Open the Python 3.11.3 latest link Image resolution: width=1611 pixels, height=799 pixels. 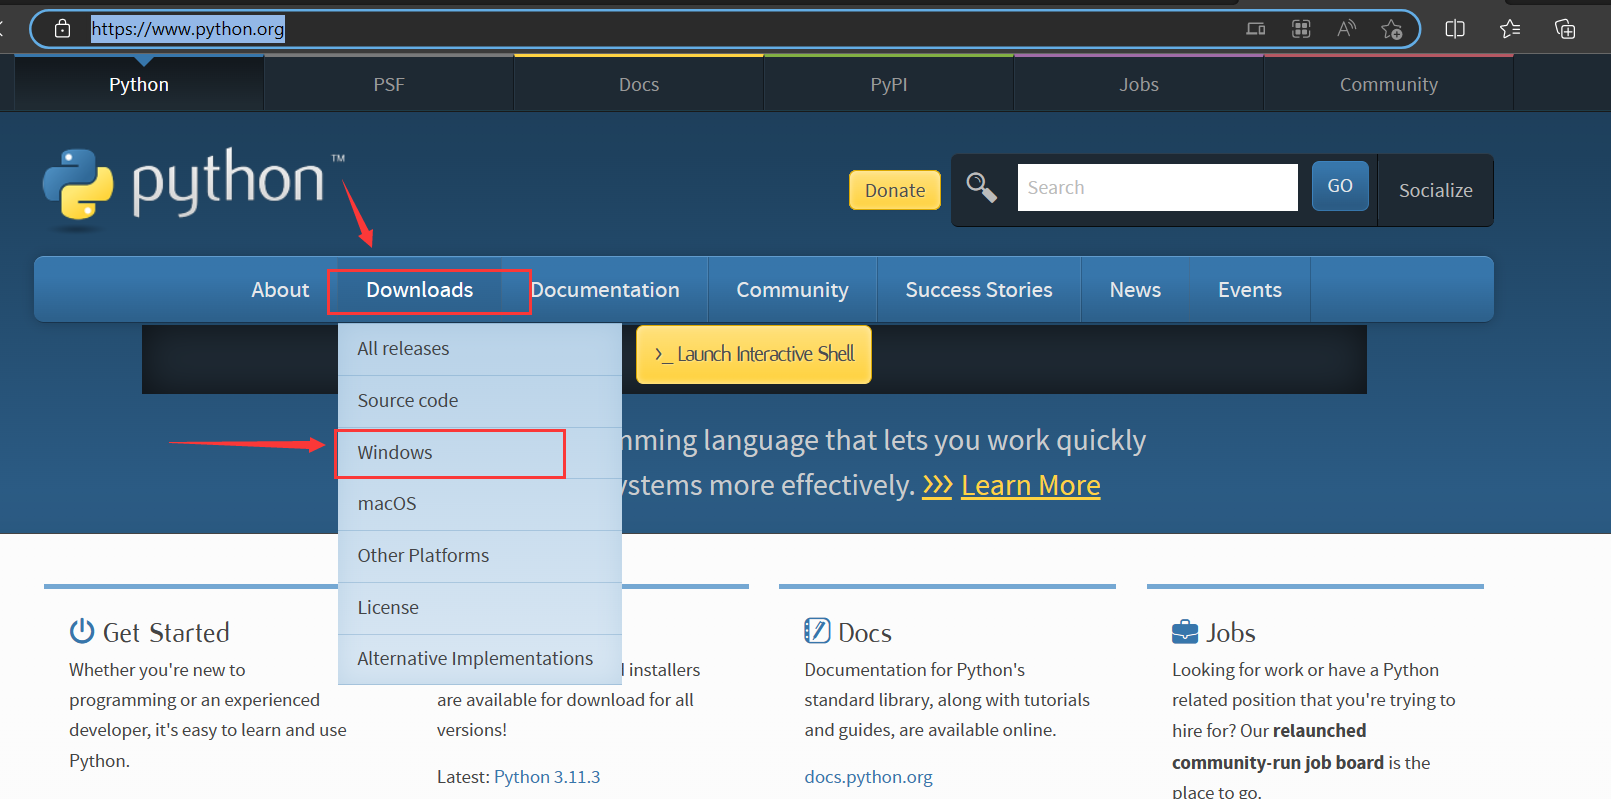[547, 777]
